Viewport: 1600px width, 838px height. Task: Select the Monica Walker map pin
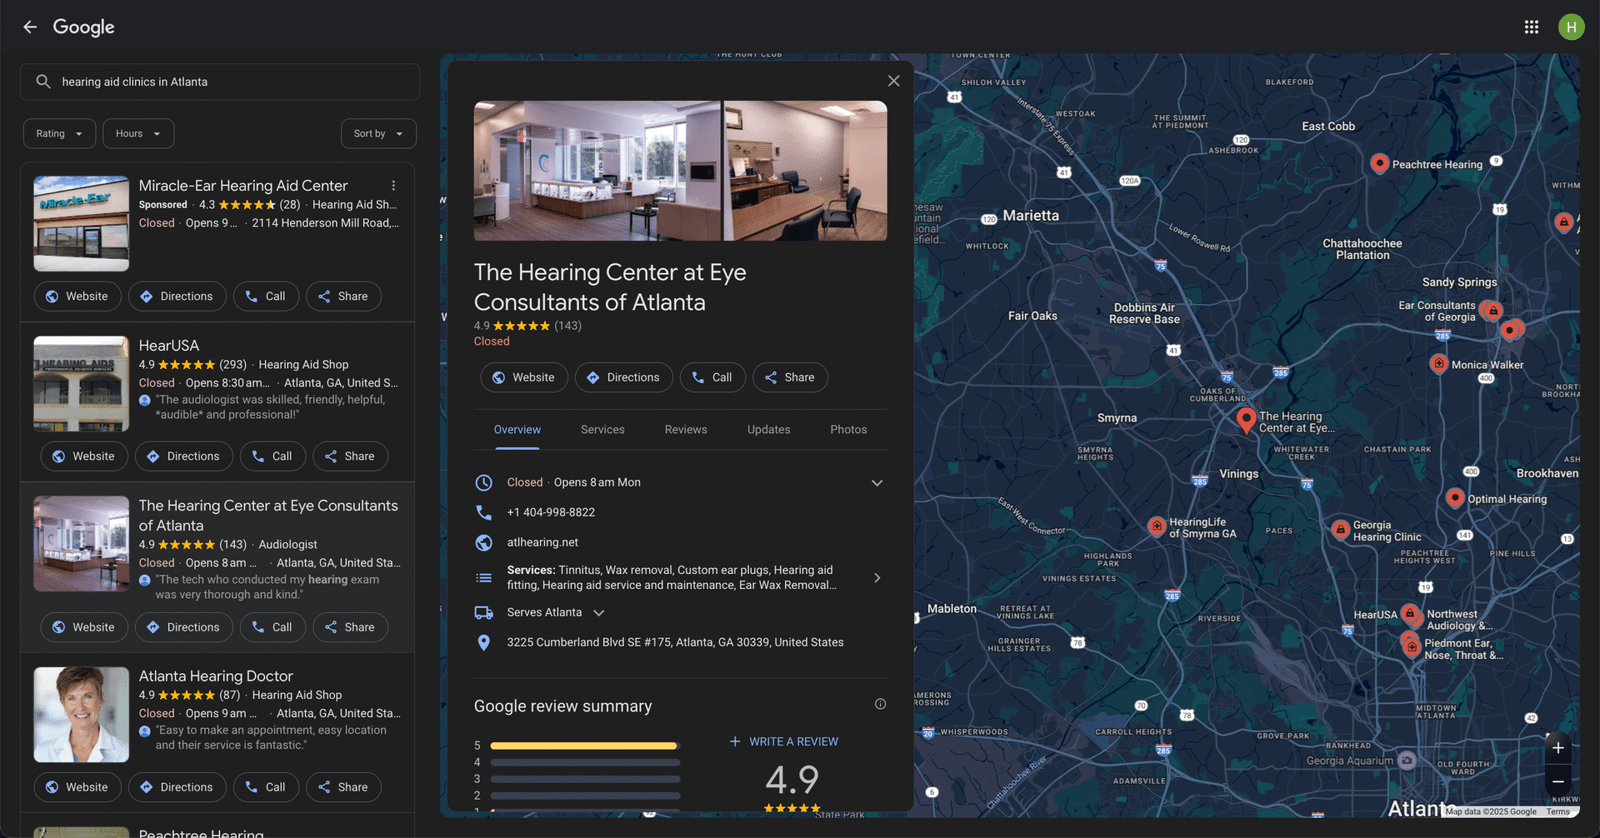point(1438,363)
